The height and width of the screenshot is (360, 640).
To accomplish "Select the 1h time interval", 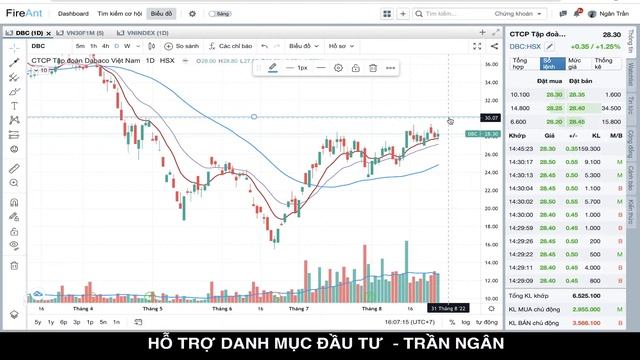I will click(93, 46).
